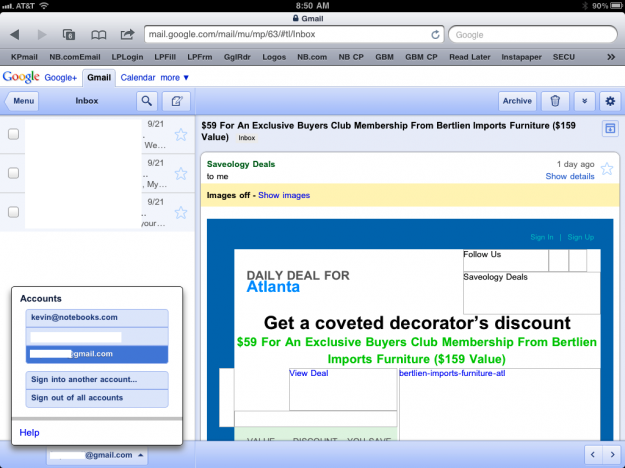
Task: Star the Saveology Deals message
Action: [x=607, y=169]
